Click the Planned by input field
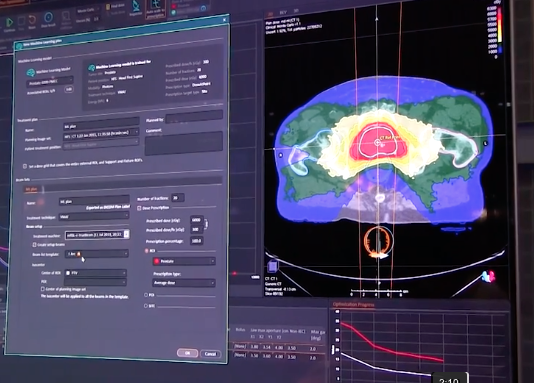This screenshot has height=383, width=534. coord(194,117)
